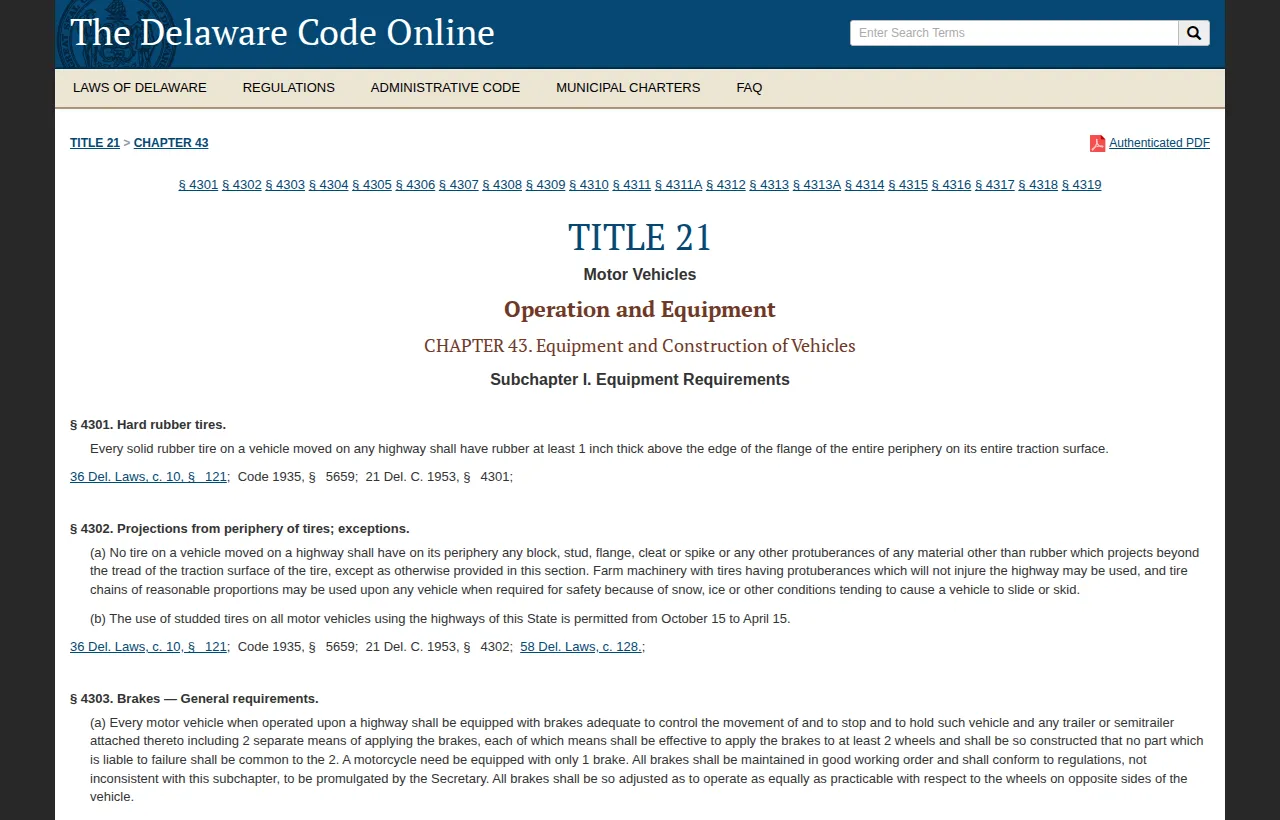Screen dimensions: 1280x820
Task: Click inside the search terms input field
Action: [1014, 32]
